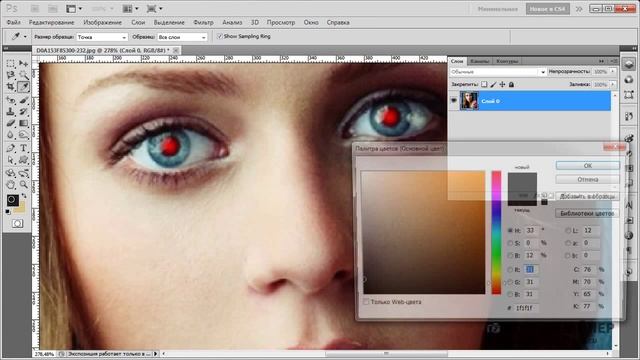Click the add to swatches button
640x360 pixels.
coord(587,196)
